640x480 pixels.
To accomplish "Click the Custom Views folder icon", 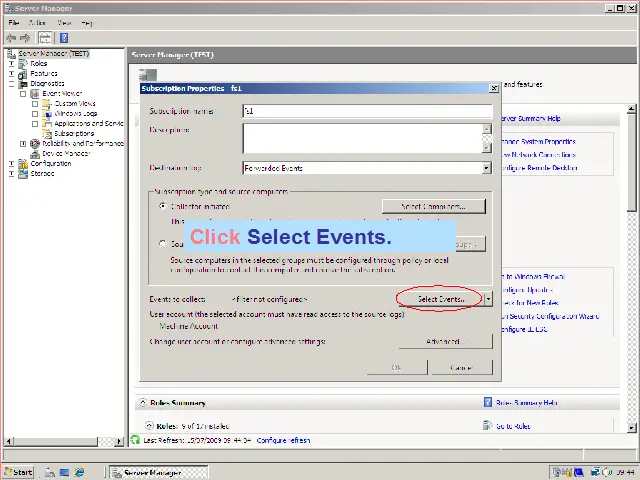I will pos(47,104).
